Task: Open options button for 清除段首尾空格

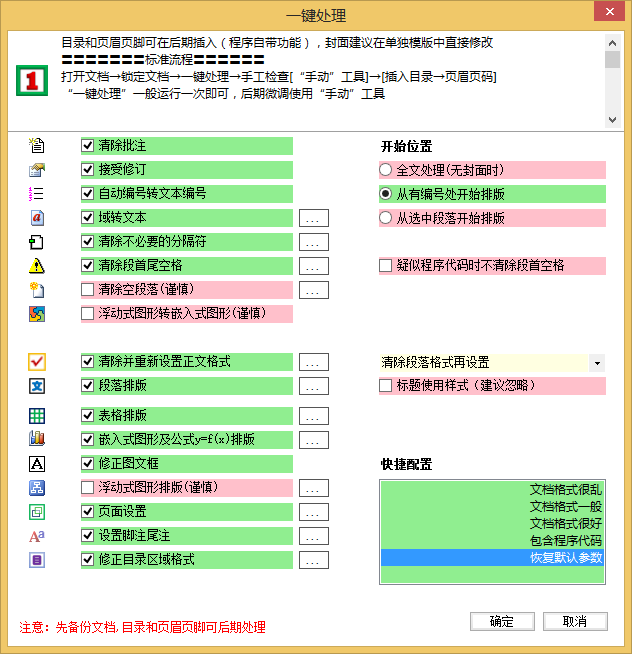Action: pyautogui.click(x=314, y=266)
